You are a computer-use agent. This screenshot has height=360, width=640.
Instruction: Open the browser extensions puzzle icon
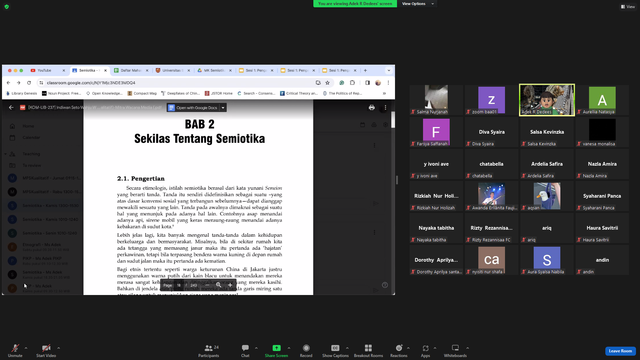352,82
